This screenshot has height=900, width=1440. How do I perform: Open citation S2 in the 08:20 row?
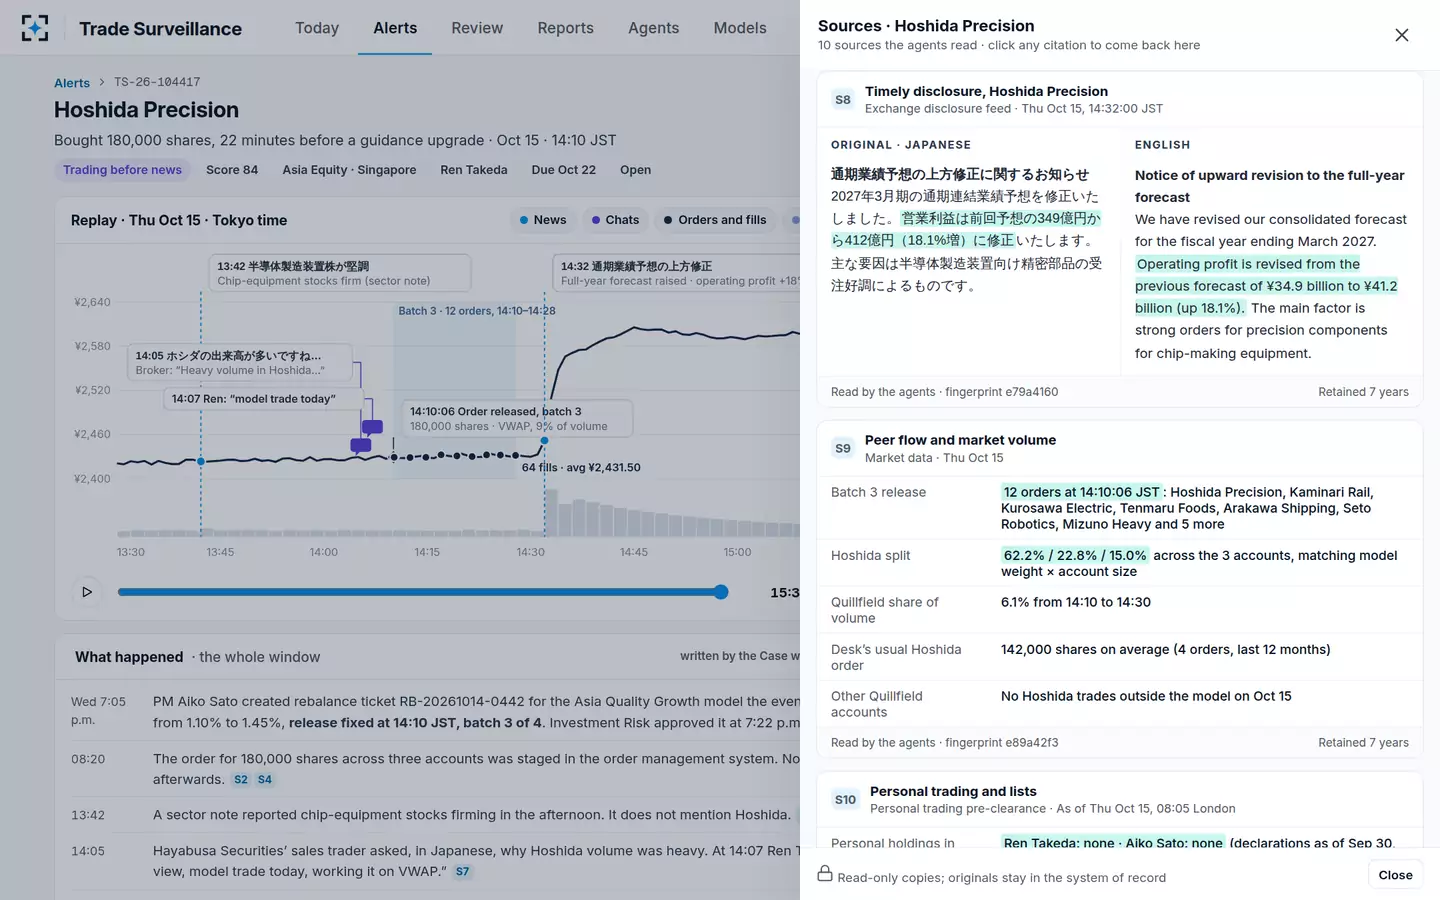tap(241, 780)
